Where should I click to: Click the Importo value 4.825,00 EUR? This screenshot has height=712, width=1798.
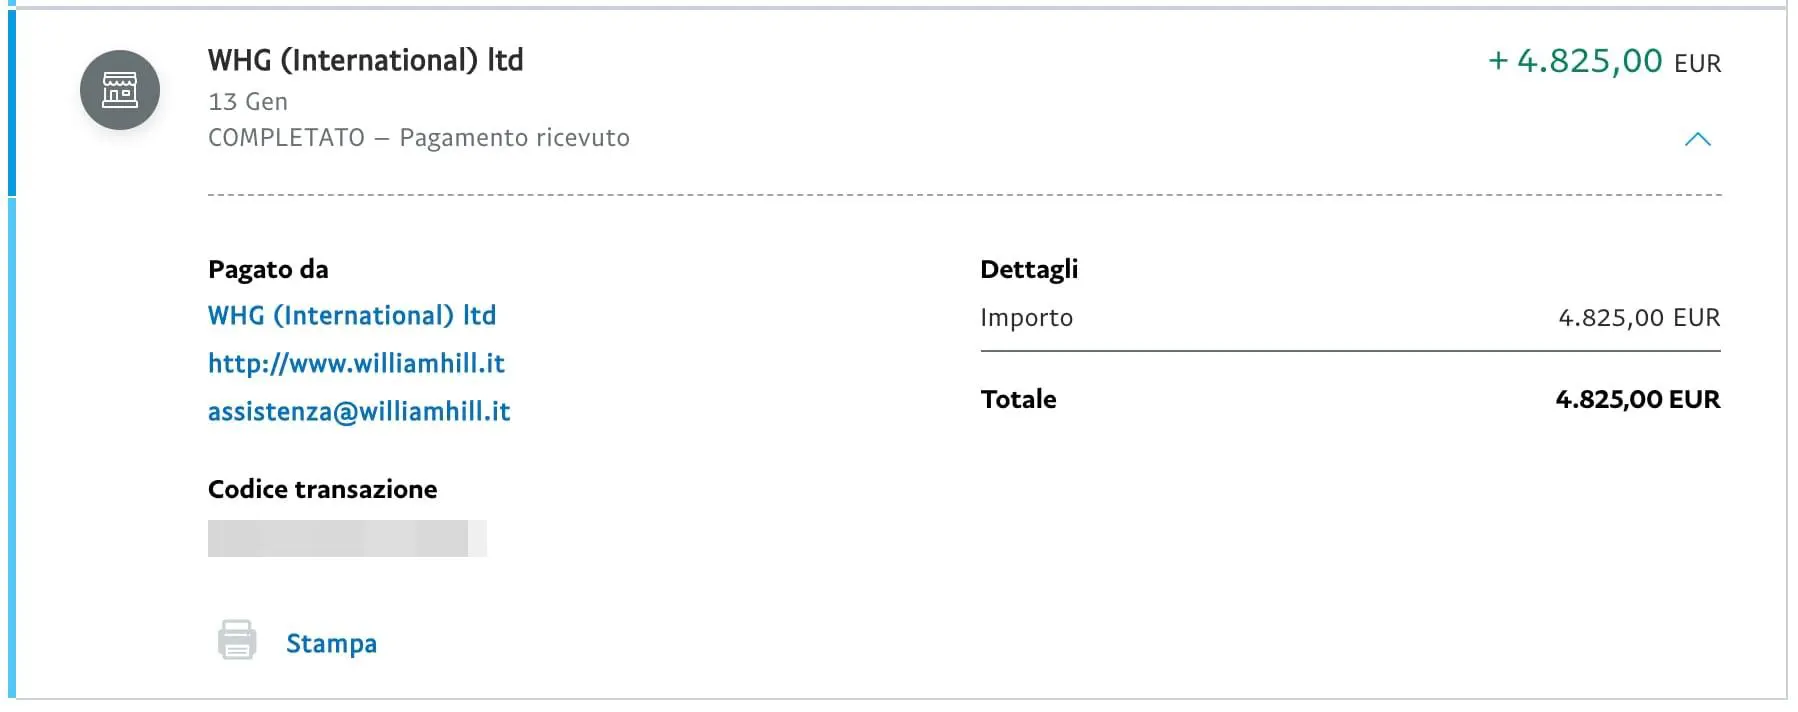click(1639, 318)
